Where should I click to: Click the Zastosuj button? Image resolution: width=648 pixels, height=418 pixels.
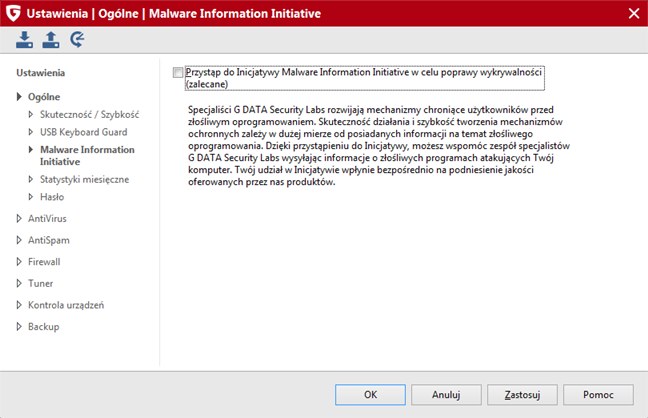pyautogui.click(x=522, y=395)
